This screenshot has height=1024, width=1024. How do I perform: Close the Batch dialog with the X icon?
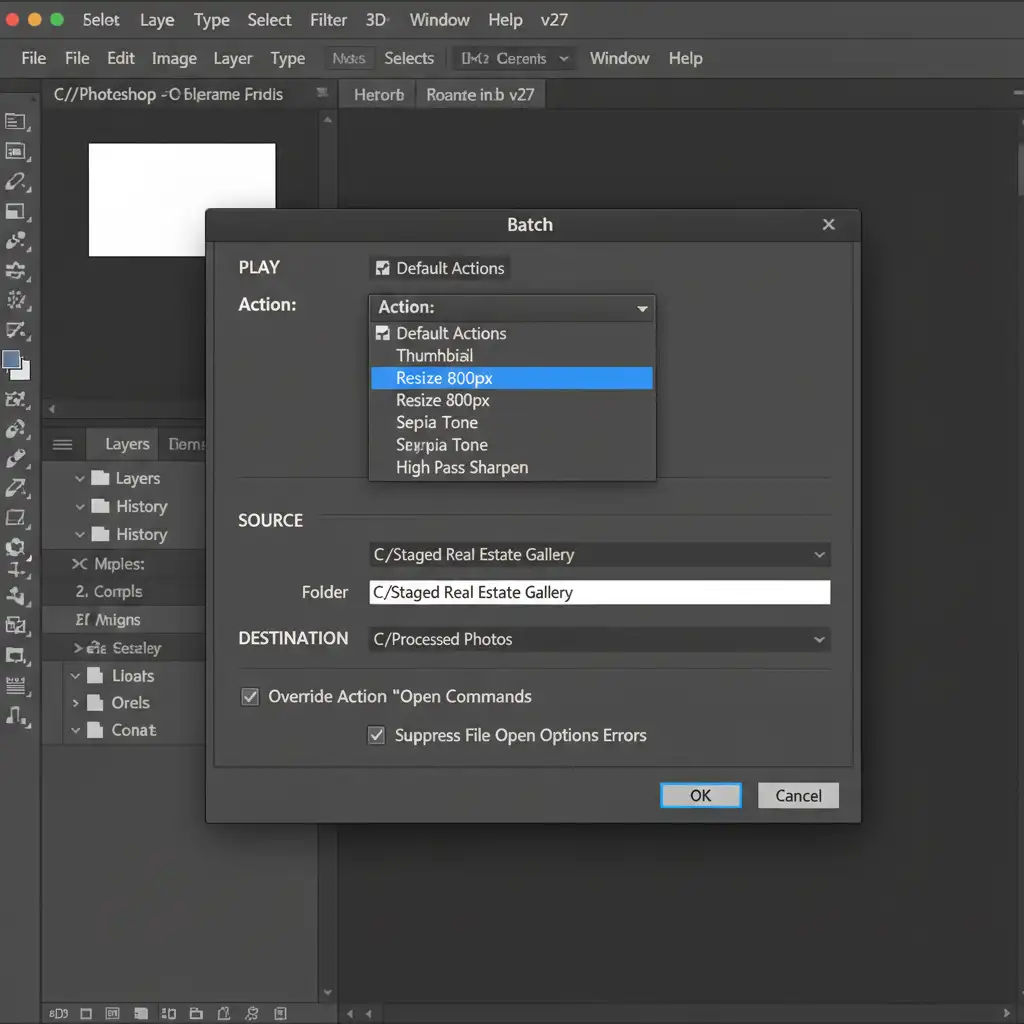click(828, 225)
